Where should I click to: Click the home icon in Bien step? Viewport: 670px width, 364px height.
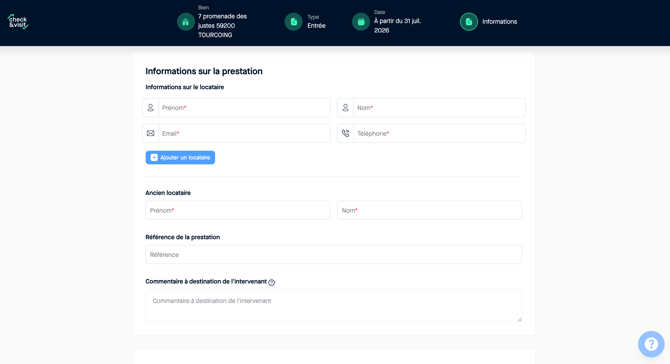coord(185,22)
